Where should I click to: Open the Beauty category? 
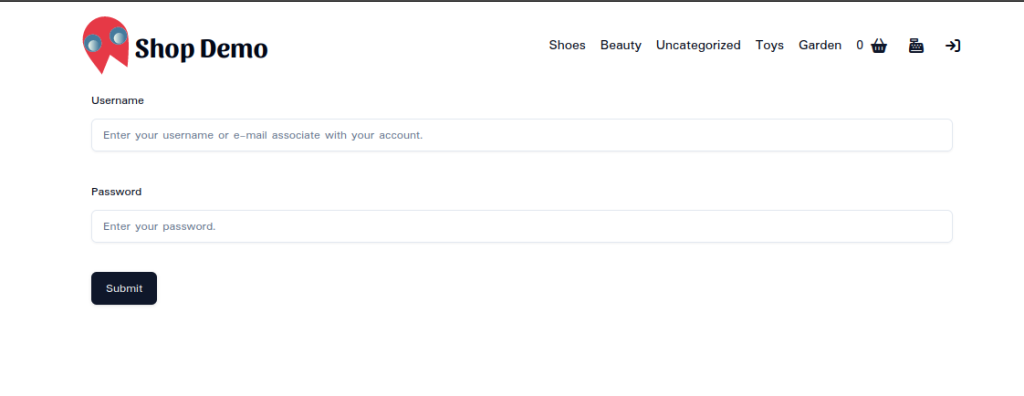click(x=620, y=45)
